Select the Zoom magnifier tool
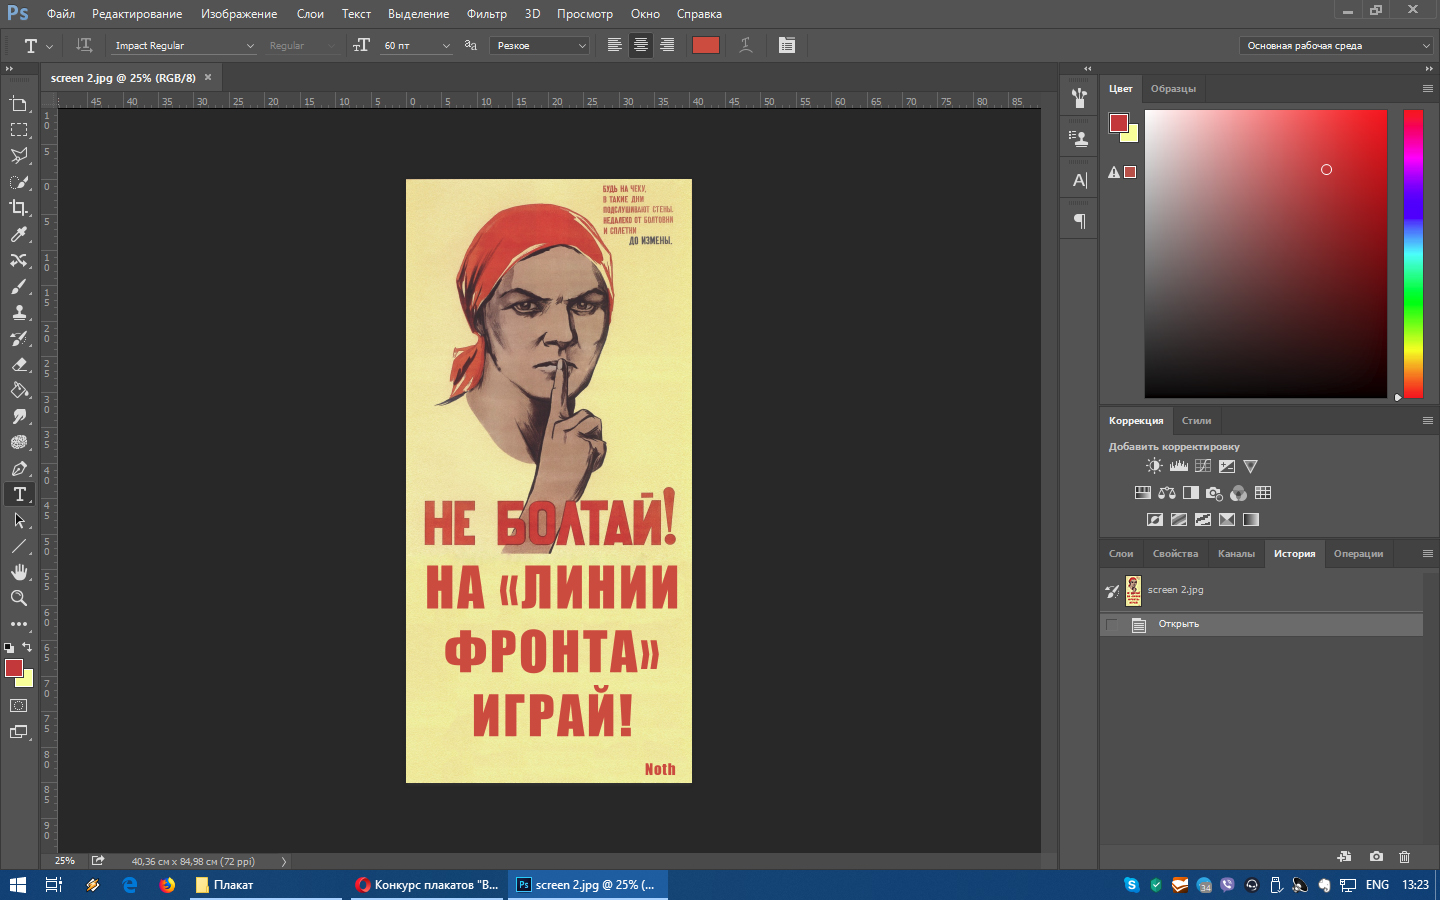The image size is (1440, 900). point(19,598)
